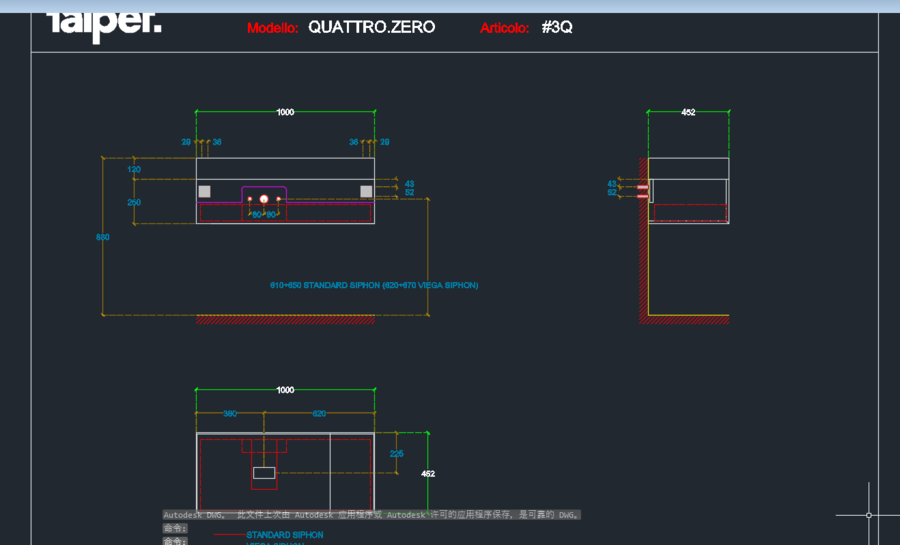
Task: Select the 36 dimension on right side
Action: pyautogui.click(x=354, y=142)
